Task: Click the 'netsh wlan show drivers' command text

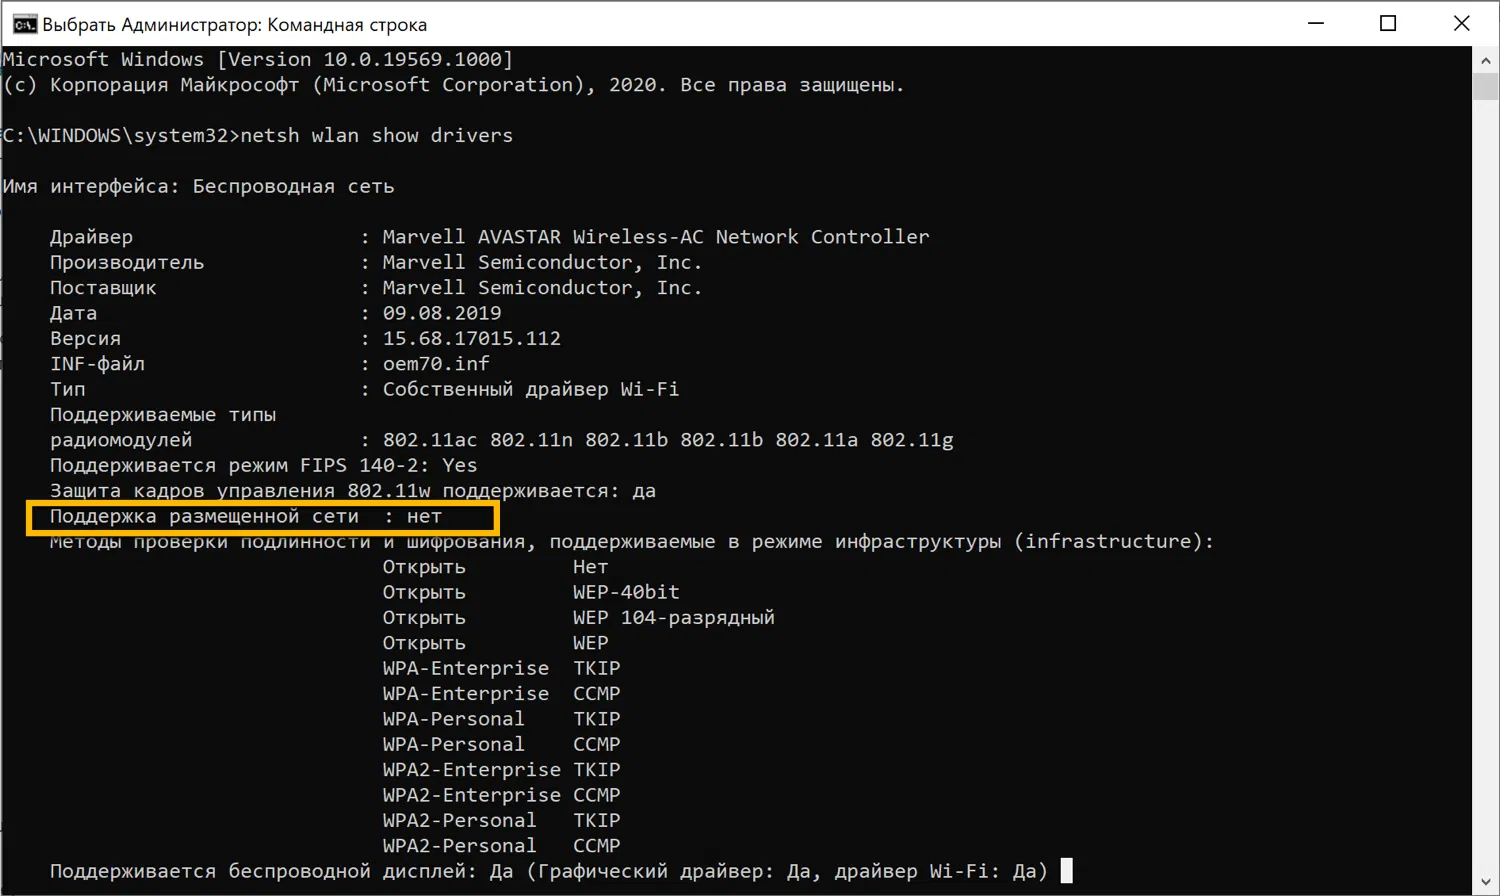Action: coord(377,136)
